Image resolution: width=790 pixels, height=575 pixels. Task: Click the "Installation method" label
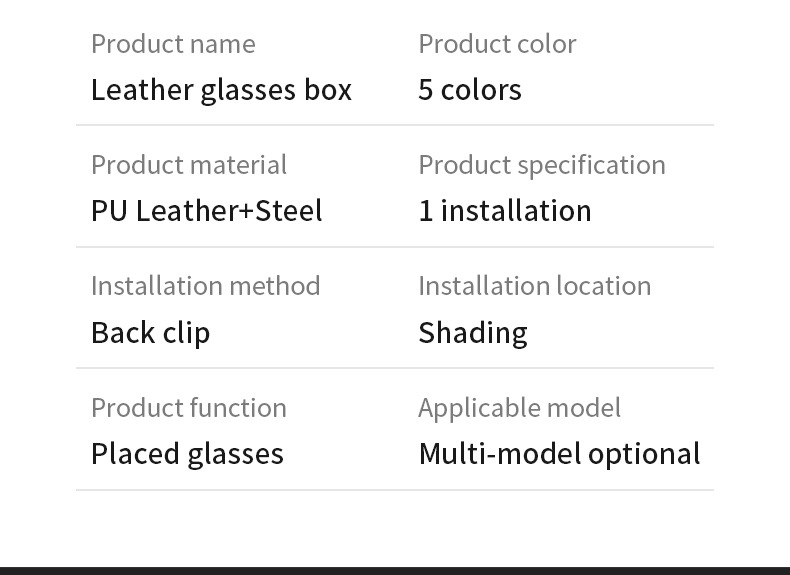(206, 286)
